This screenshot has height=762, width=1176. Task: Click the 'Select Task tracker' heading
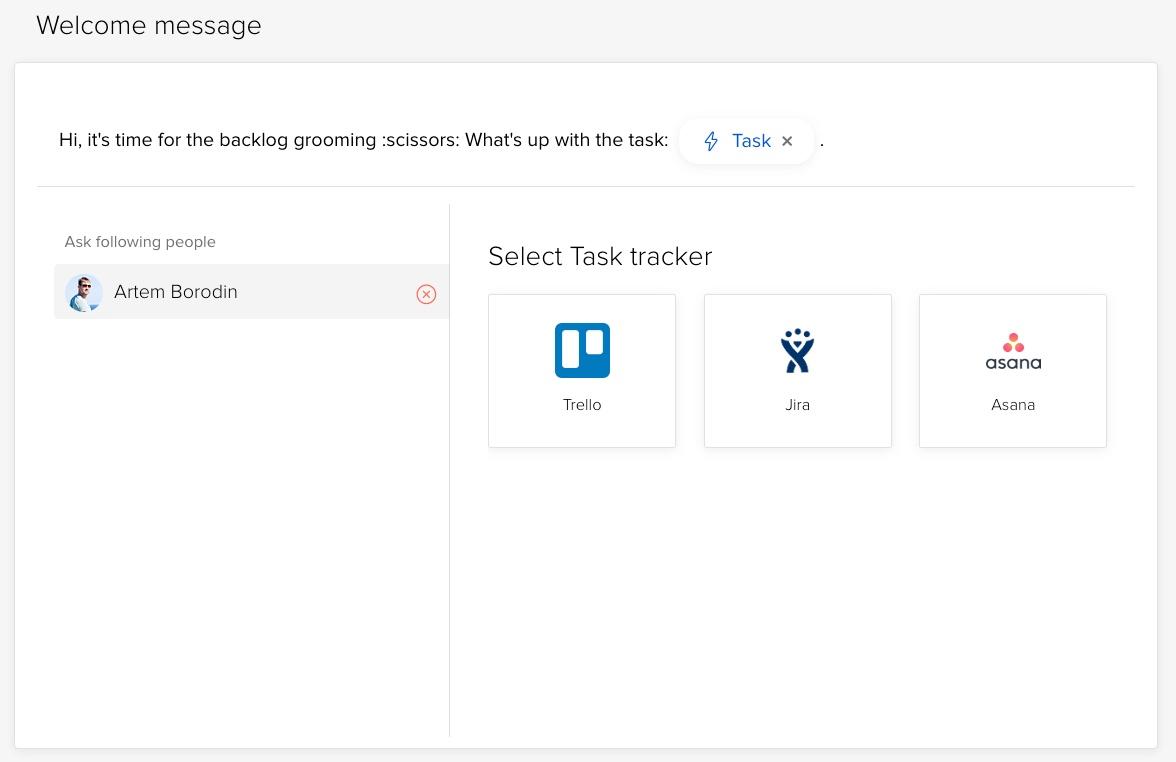click(600, 256)
